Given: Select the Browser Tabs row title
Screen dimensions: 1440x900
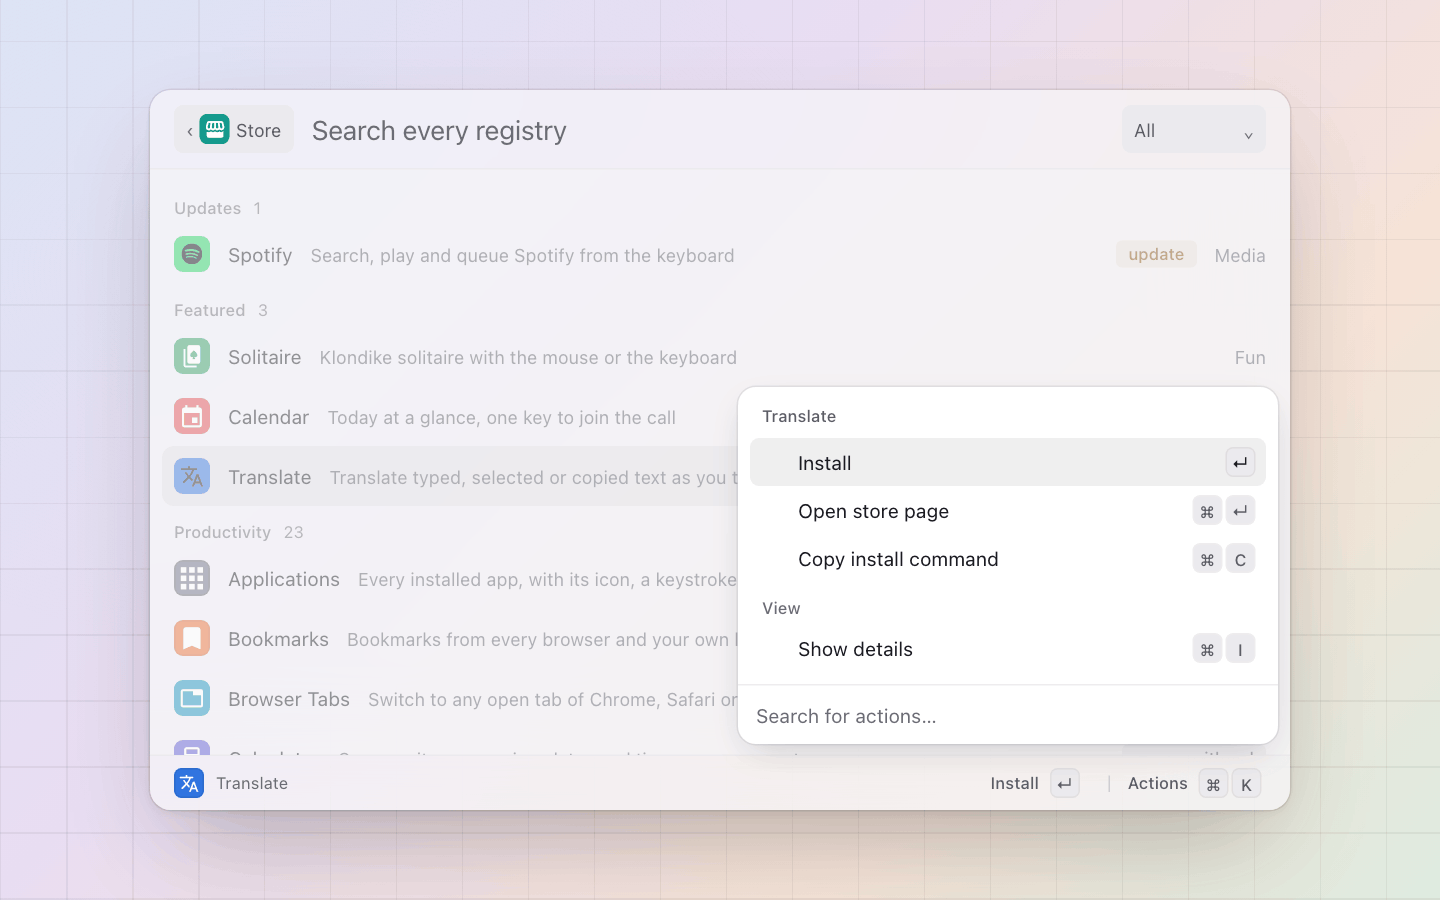Looking at the screenshot, I should pyautogui.click(x=289, y=699).
